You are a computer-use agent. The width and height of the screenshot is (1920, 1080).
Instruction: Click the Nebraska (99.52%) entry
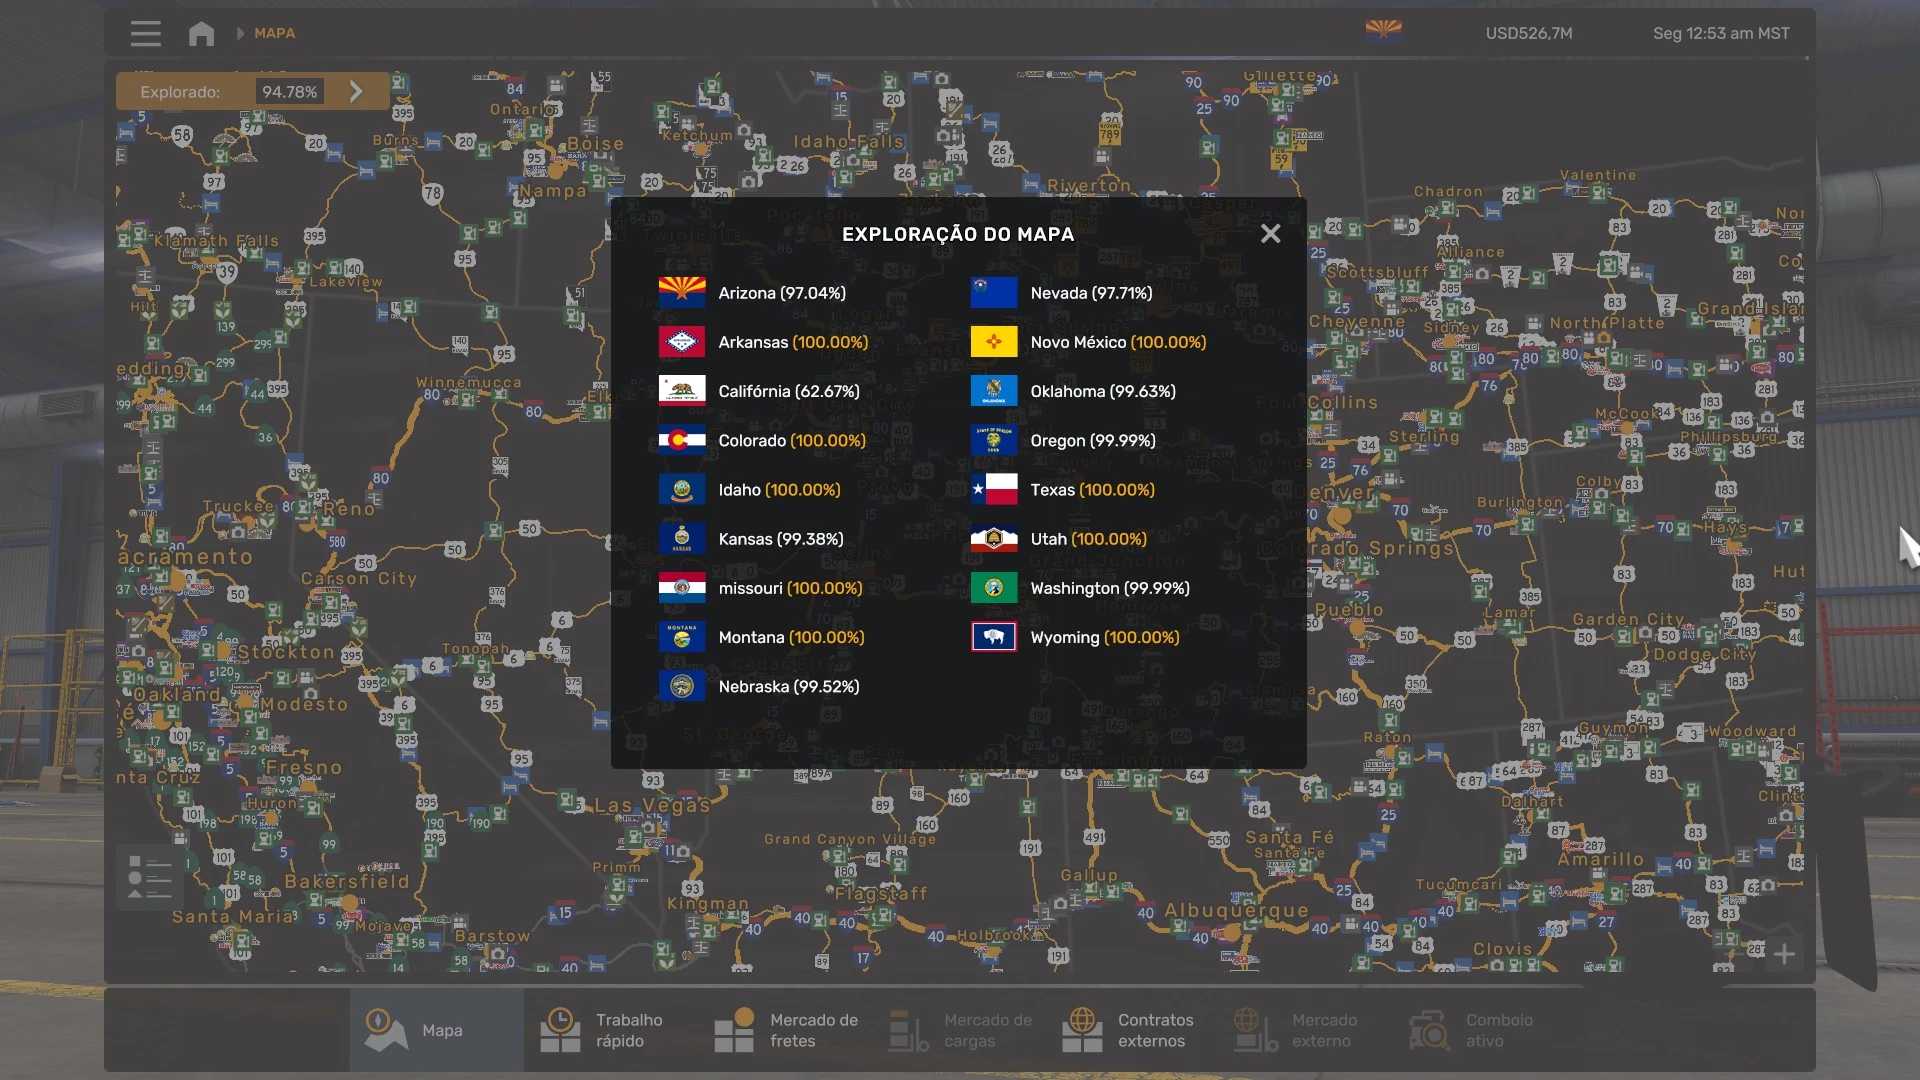tap(788, 687)
